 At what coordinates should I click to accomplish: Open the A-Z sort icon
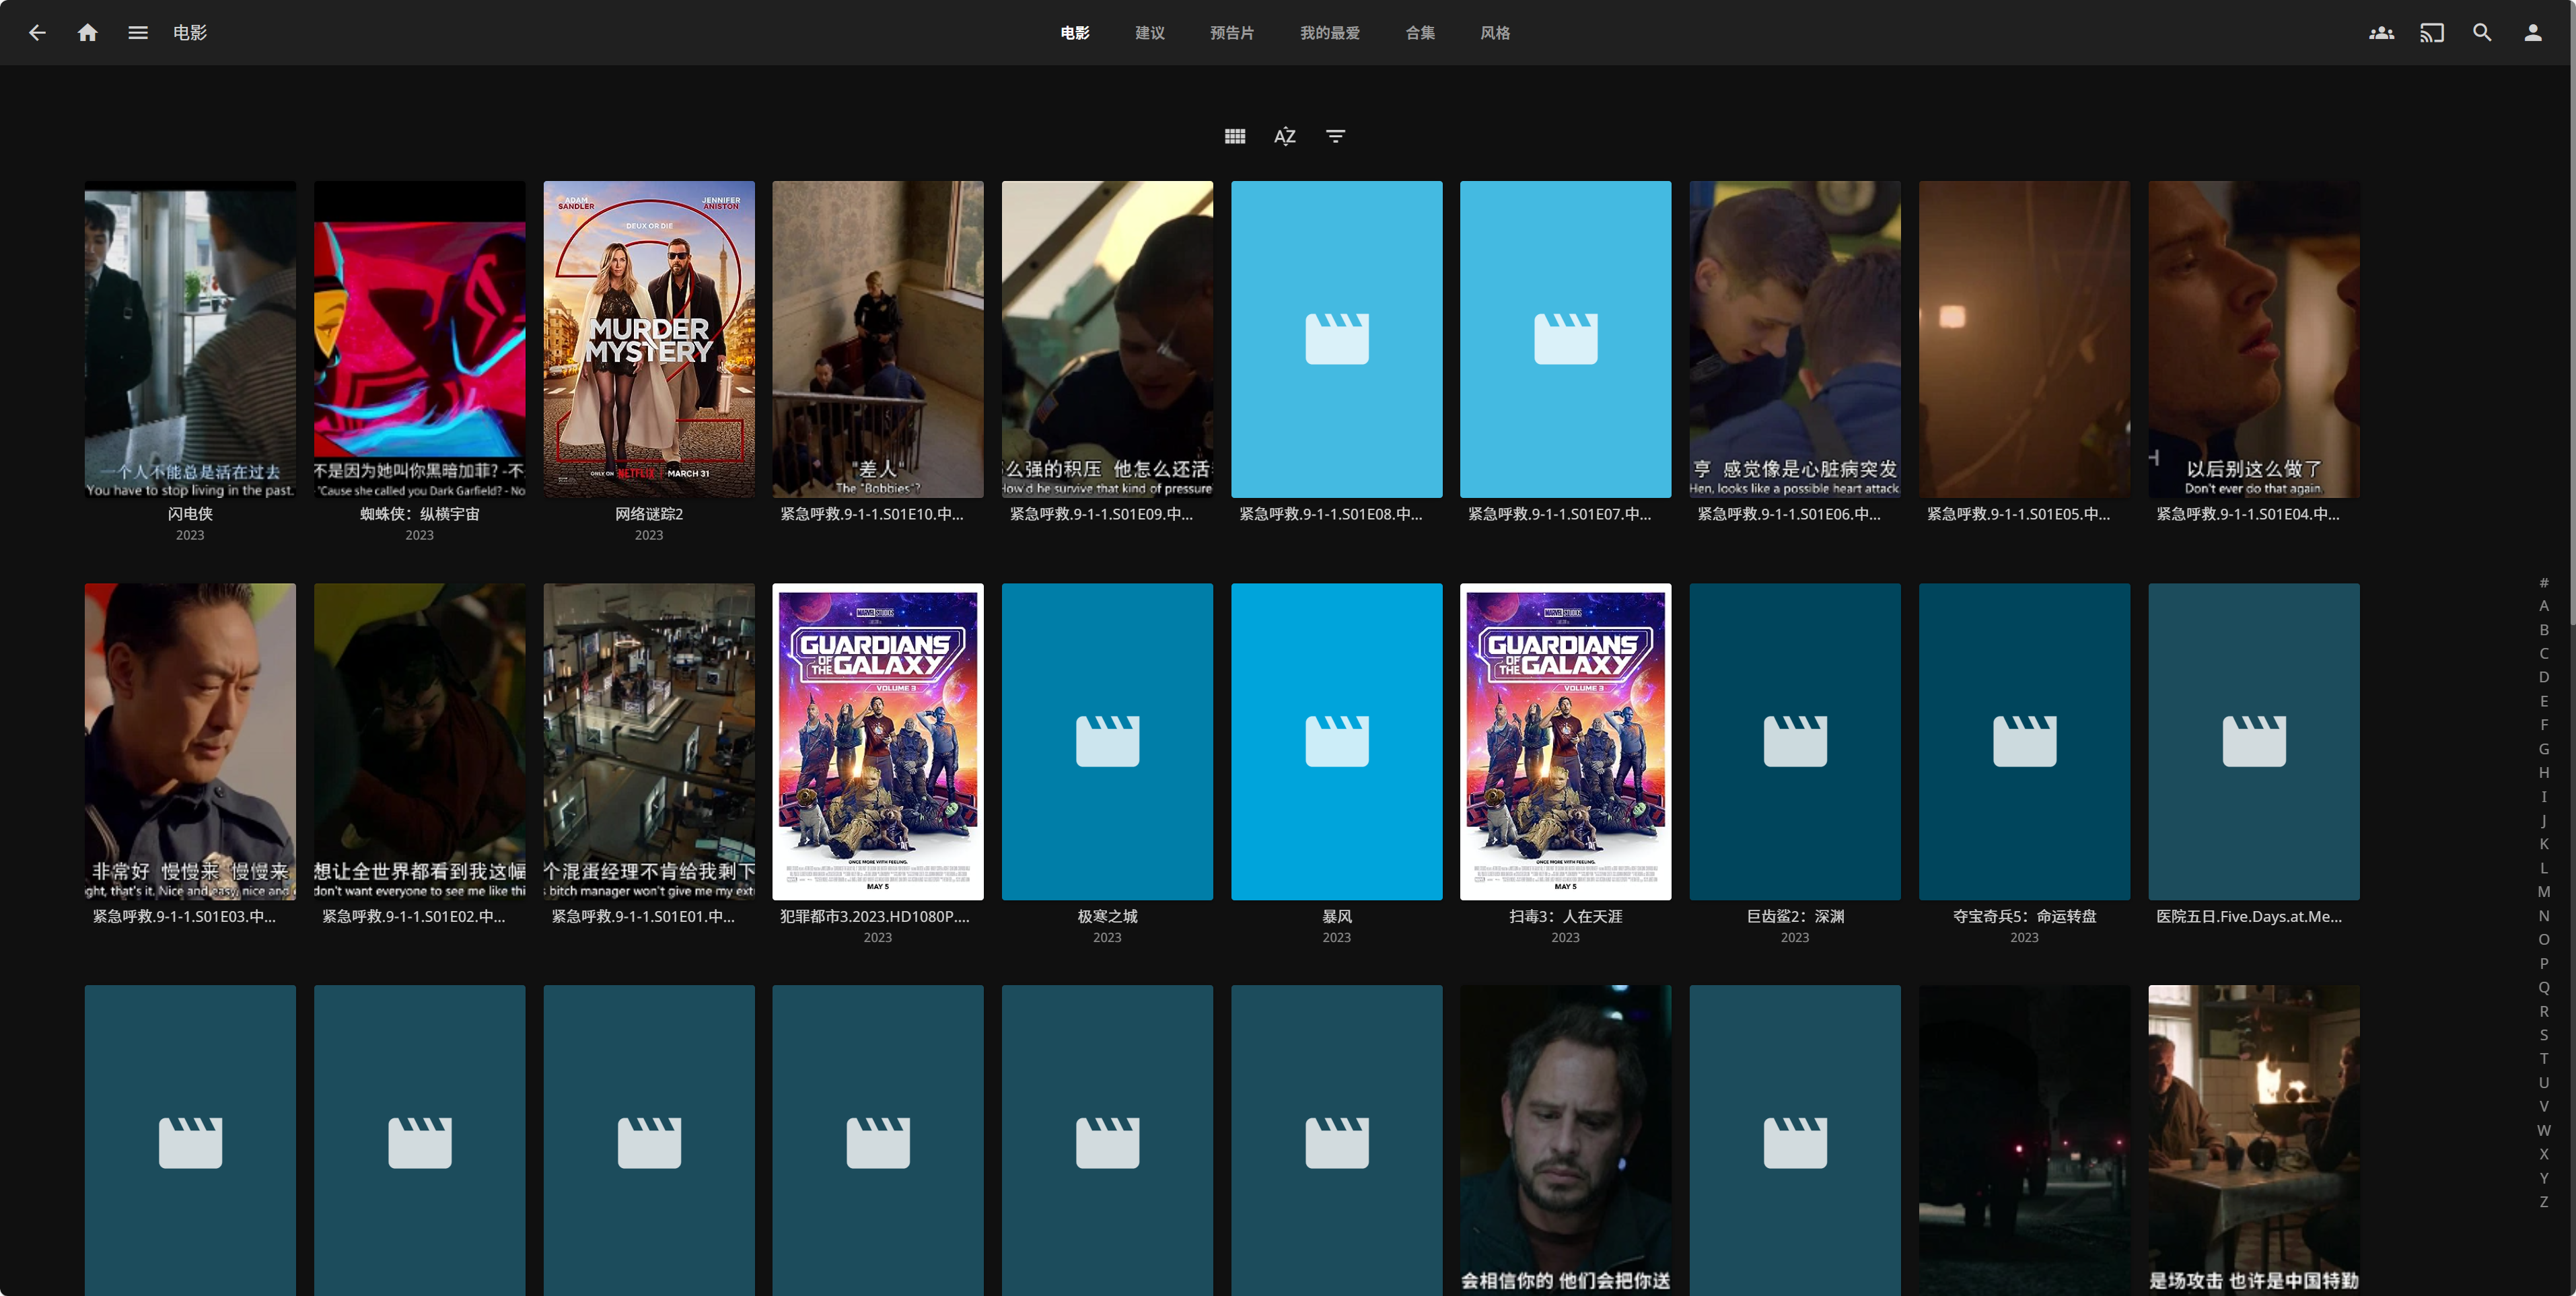coord(1285,136)
